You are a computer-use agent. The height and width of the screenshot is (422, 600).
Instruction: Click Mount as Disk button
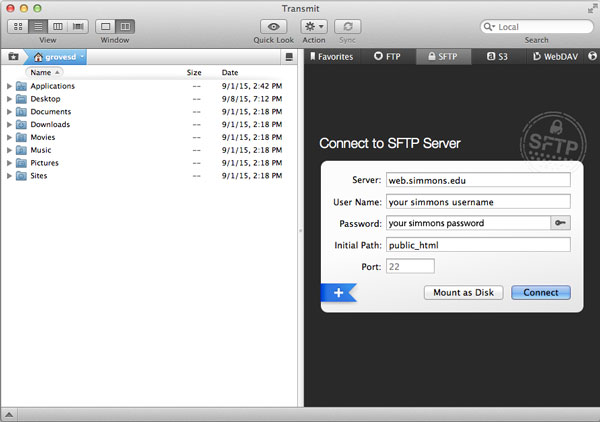pyautogui.click(x=463, y=293)
